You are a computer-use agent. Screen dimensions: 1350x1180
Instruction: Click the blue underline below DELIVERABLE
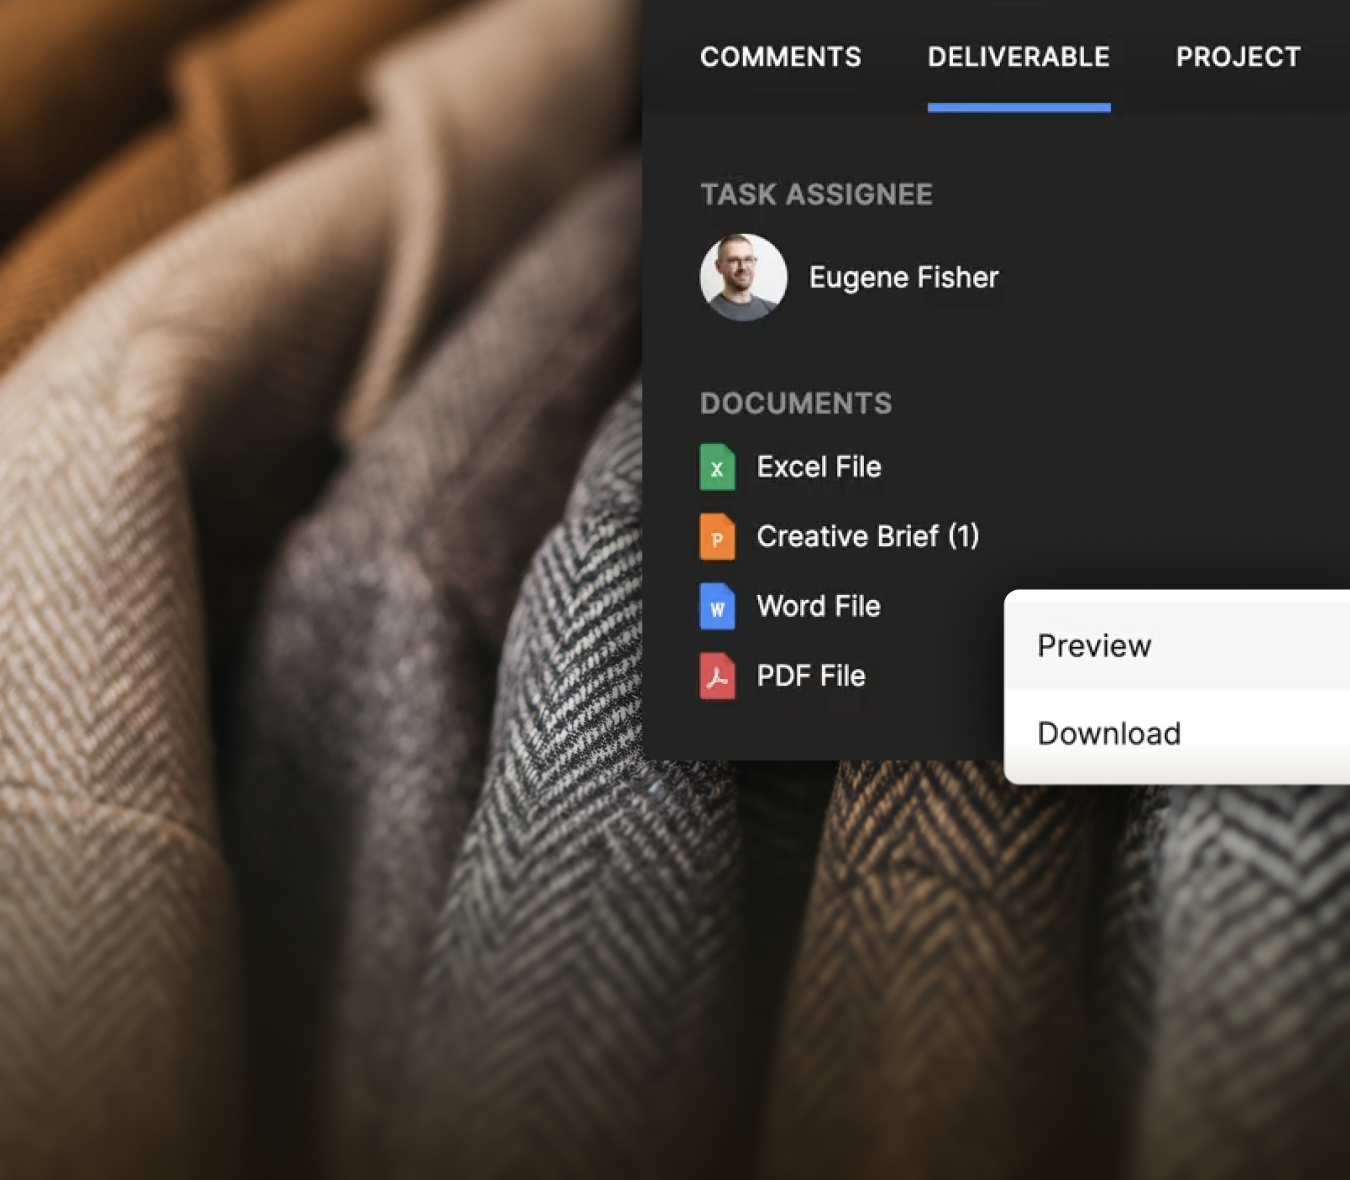click(1018, 107)
